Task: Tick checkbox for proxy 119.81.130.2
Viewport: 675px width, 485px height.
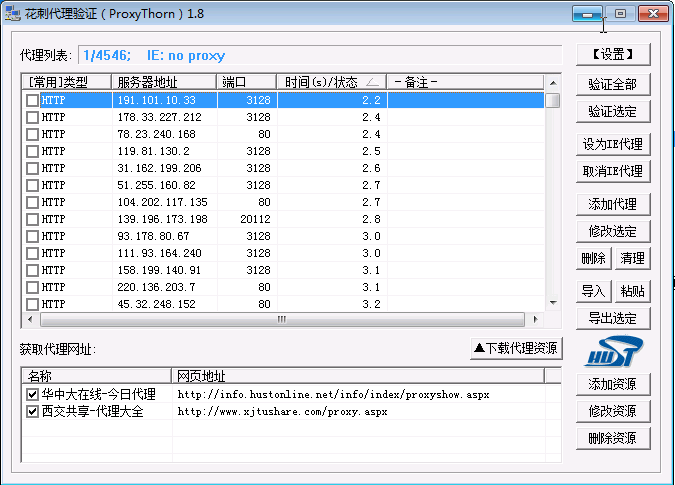Action: pos(32,151)
